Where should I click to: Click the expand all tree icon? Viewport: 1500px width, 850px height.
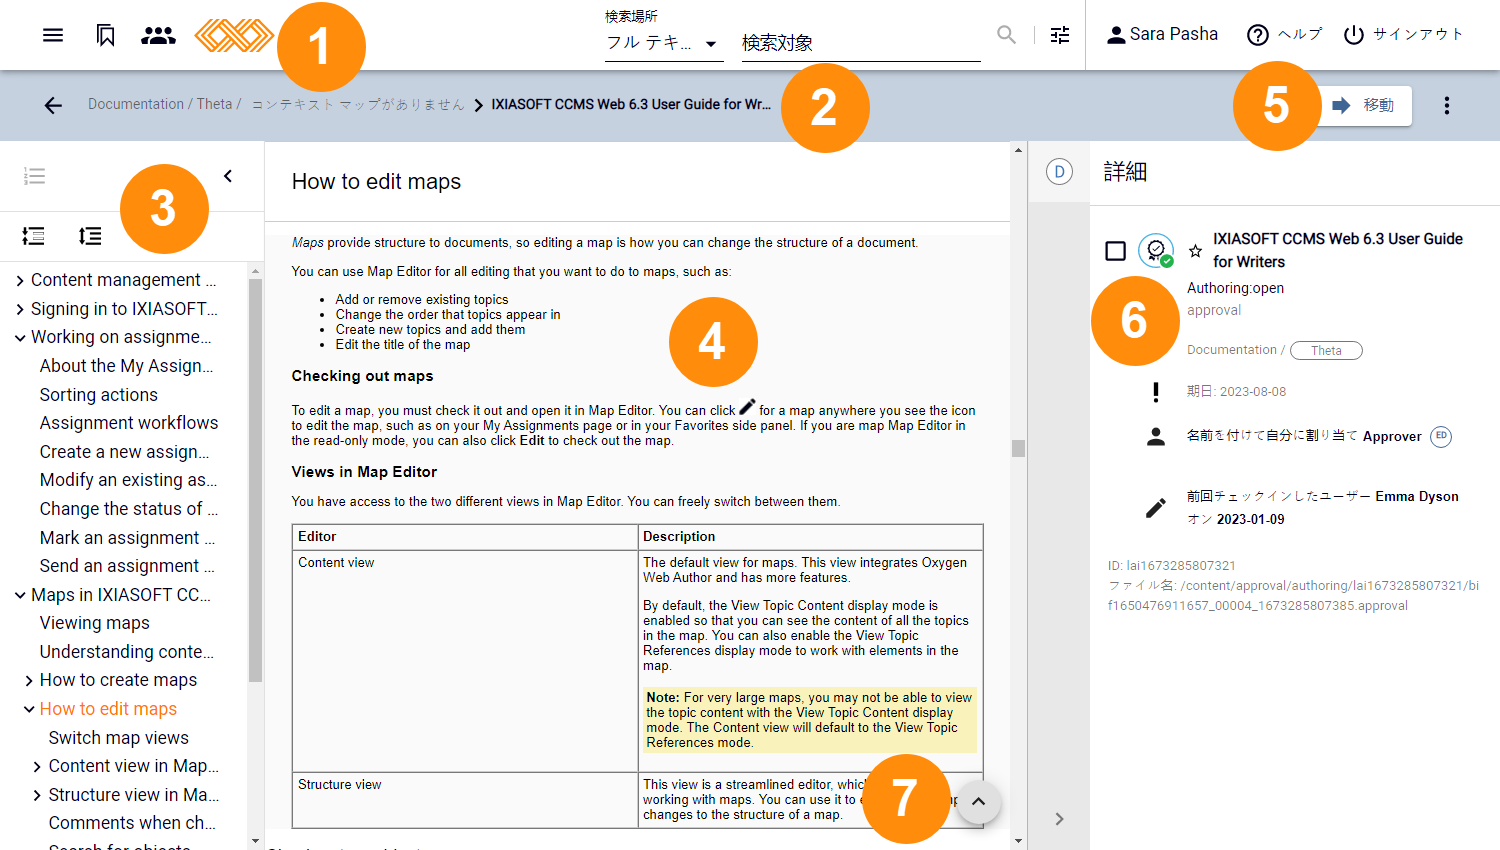click(90, 236)
